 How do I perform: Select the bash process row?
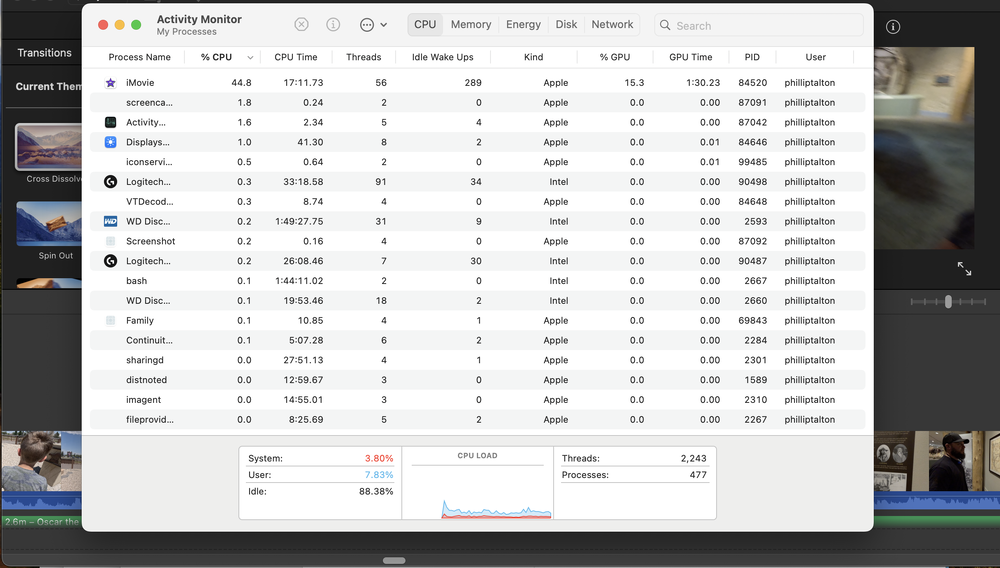tap(477, 280)
